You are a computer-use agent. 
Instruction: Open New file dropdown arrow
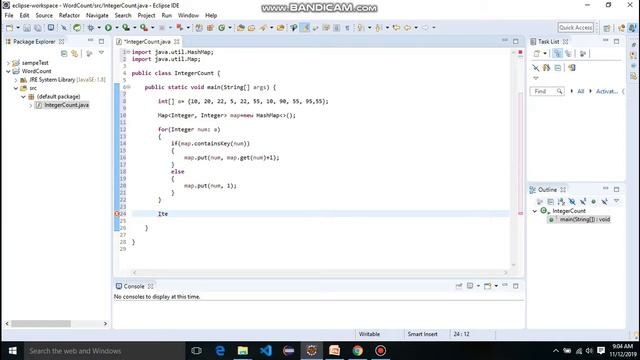18,28
